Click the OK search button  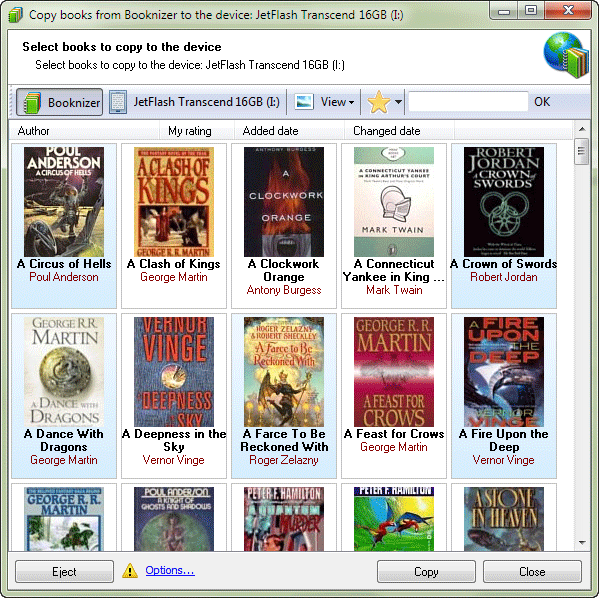click(542, 102)
